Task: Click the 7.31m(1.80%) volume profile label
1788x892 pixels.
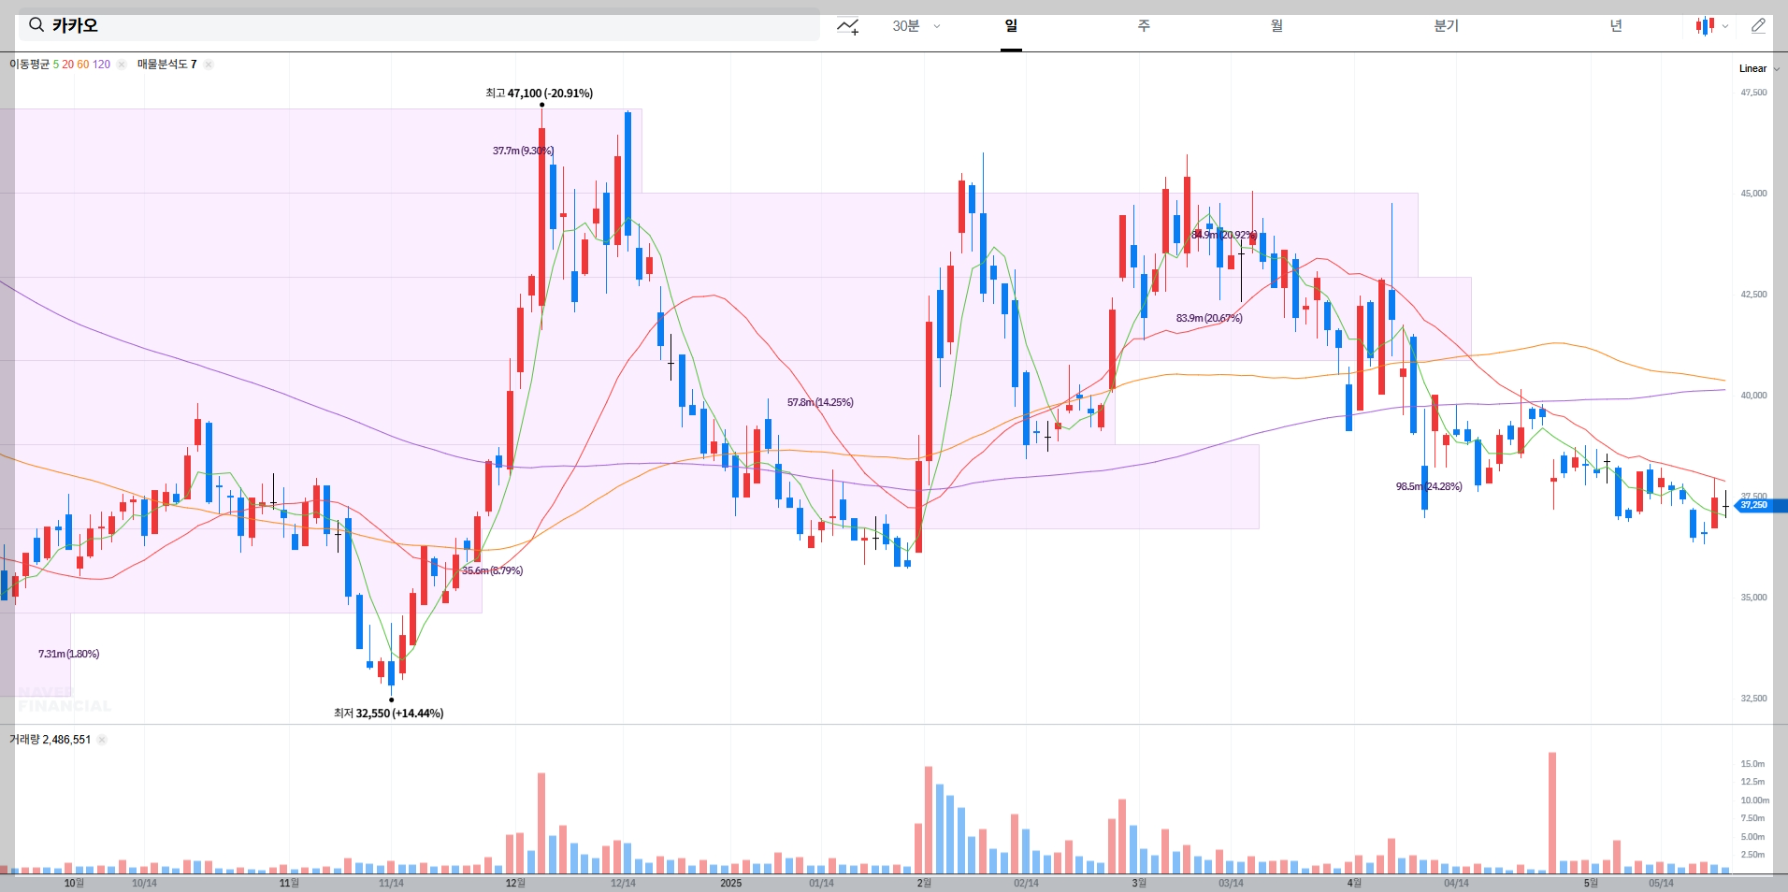Action: coord(69,654)
